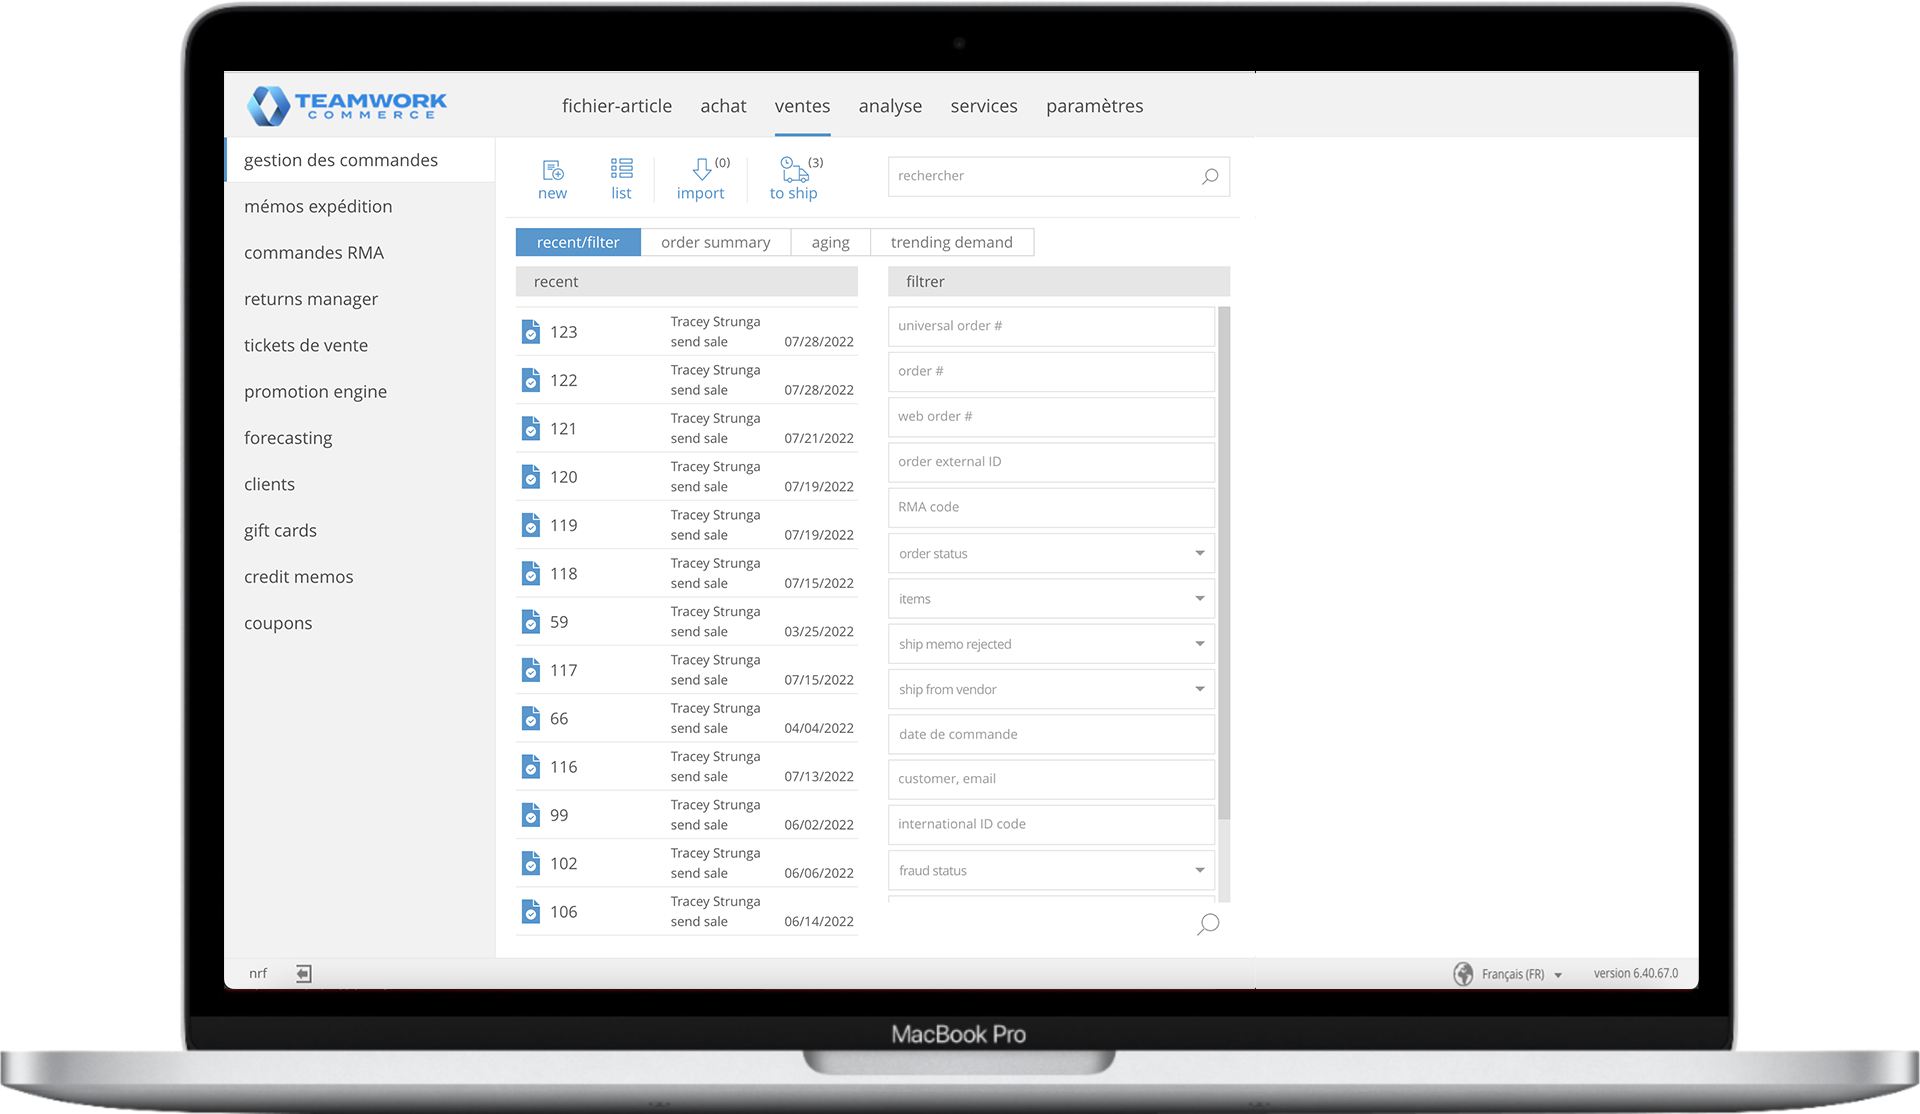Create a new order via the new icon
The width and height of the screenshot is (1920, 1114).
click(x=552, y=170)
